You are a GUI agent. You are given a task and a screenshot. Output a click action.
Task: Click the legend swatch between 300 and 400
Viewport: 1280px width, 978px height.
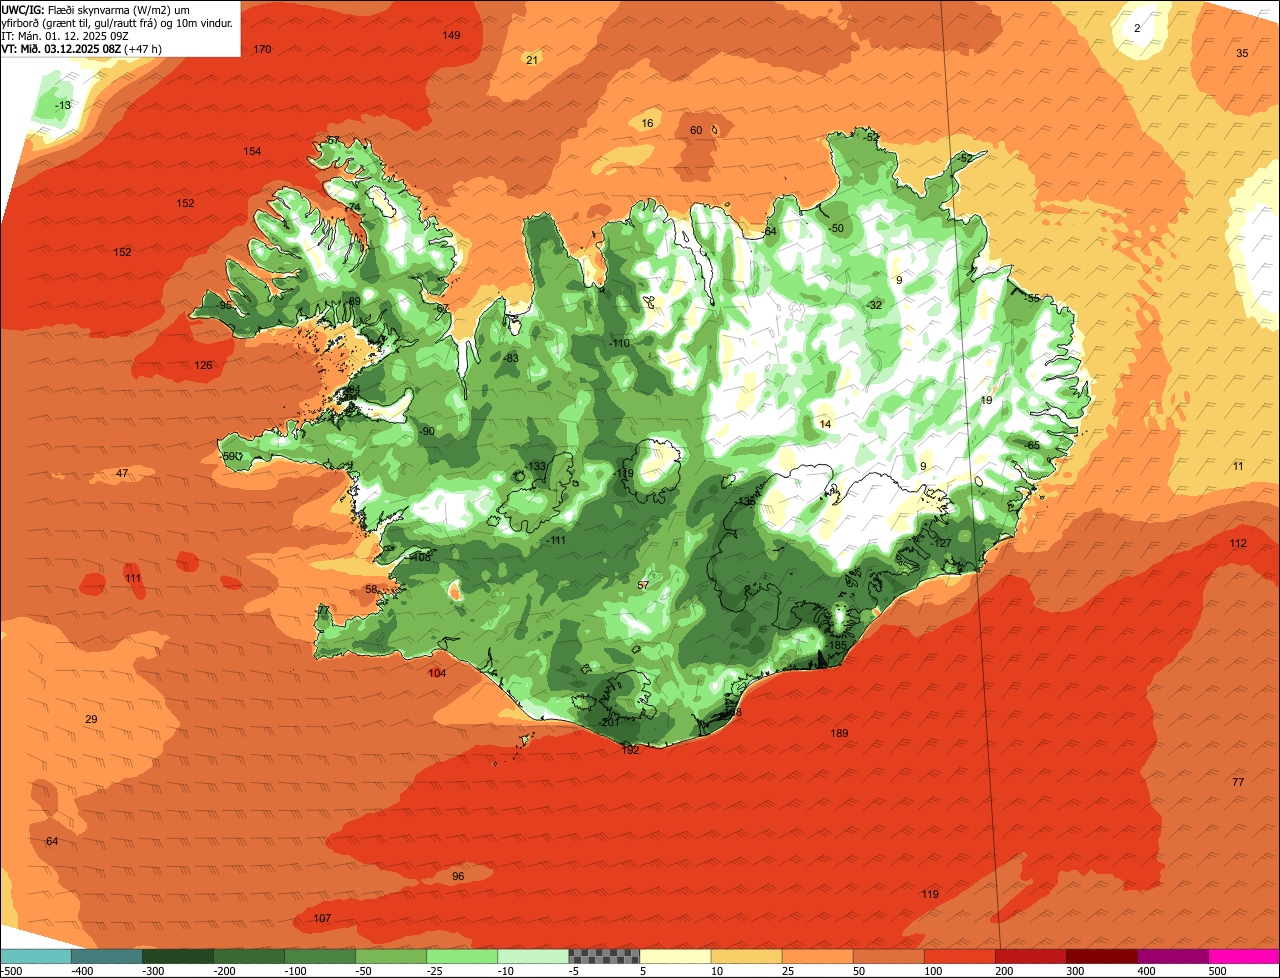pyautogui.click(x=1101, y=956)
